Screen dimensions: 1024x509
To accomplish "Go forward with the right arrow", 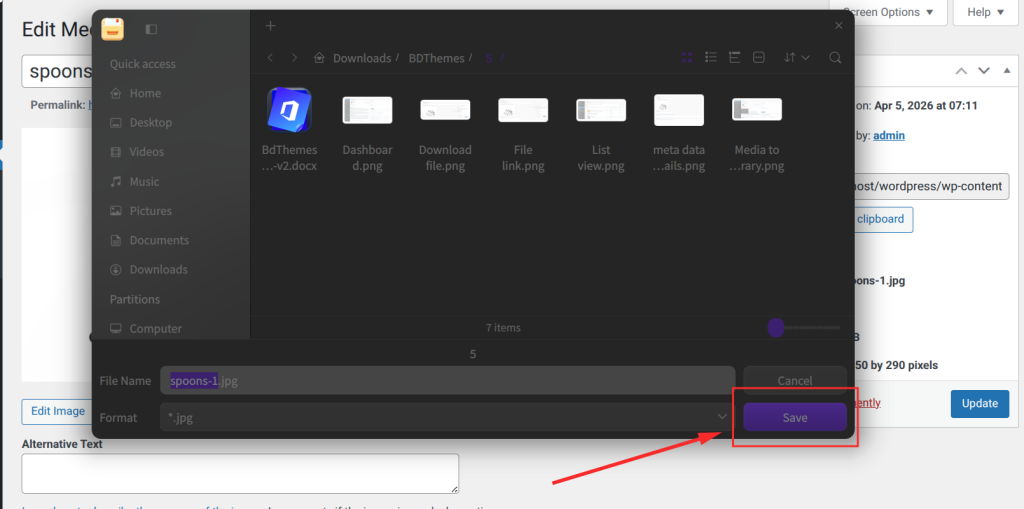I will point(294,58).
